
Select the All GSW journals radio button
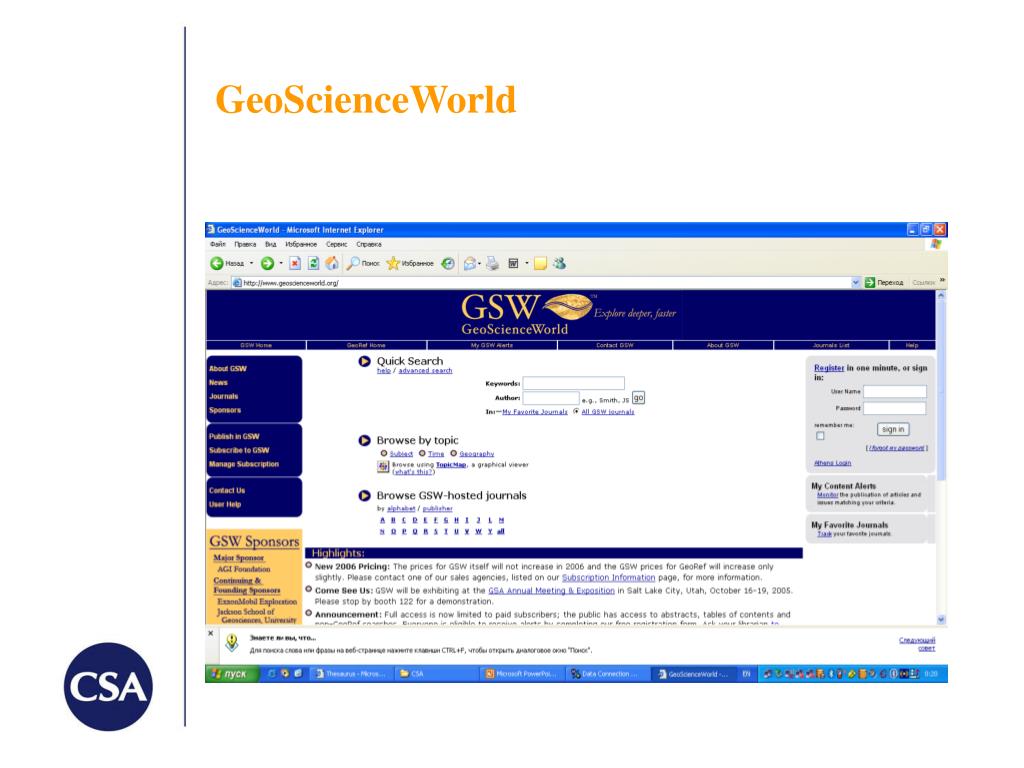tap(576, 411)
